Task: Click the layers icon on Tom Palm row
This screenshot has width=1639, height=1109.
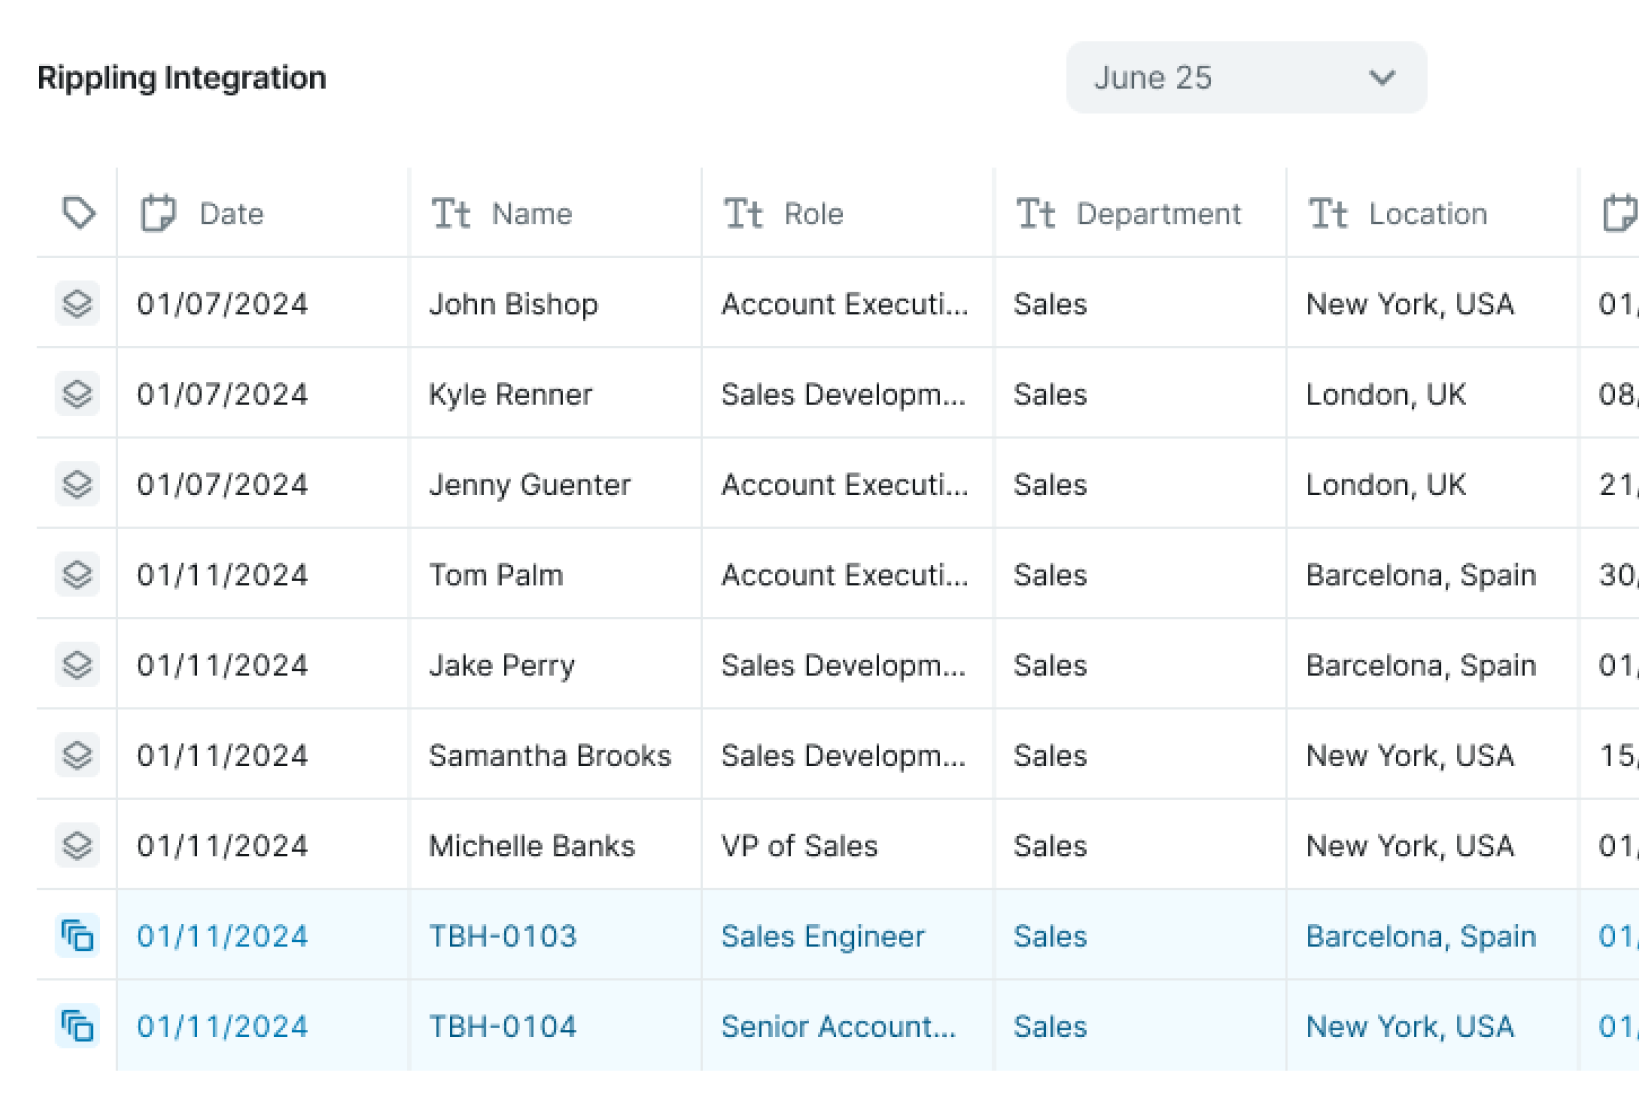Action: point(77,574)
